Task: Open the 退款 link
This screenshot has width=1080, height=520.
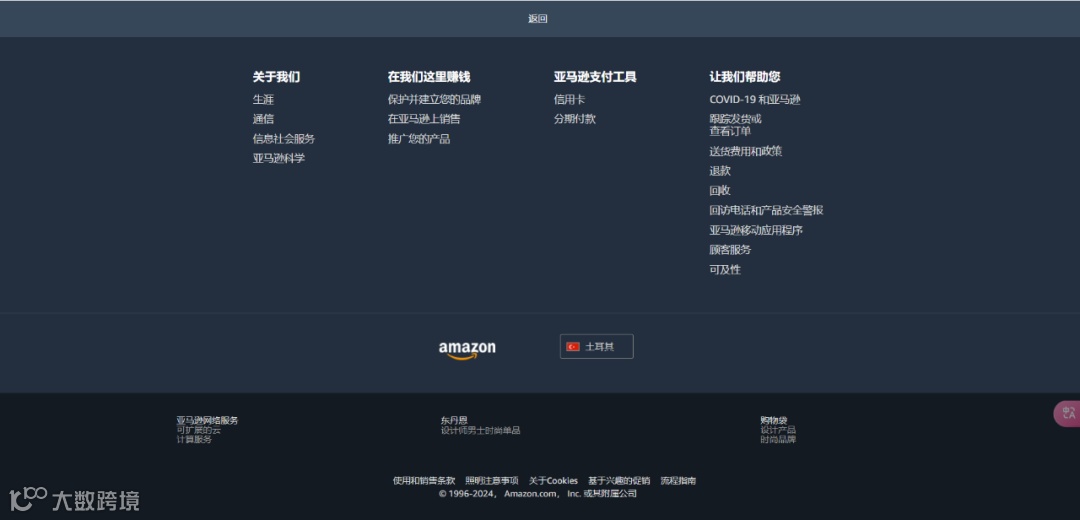Action: tap(720, 171)
